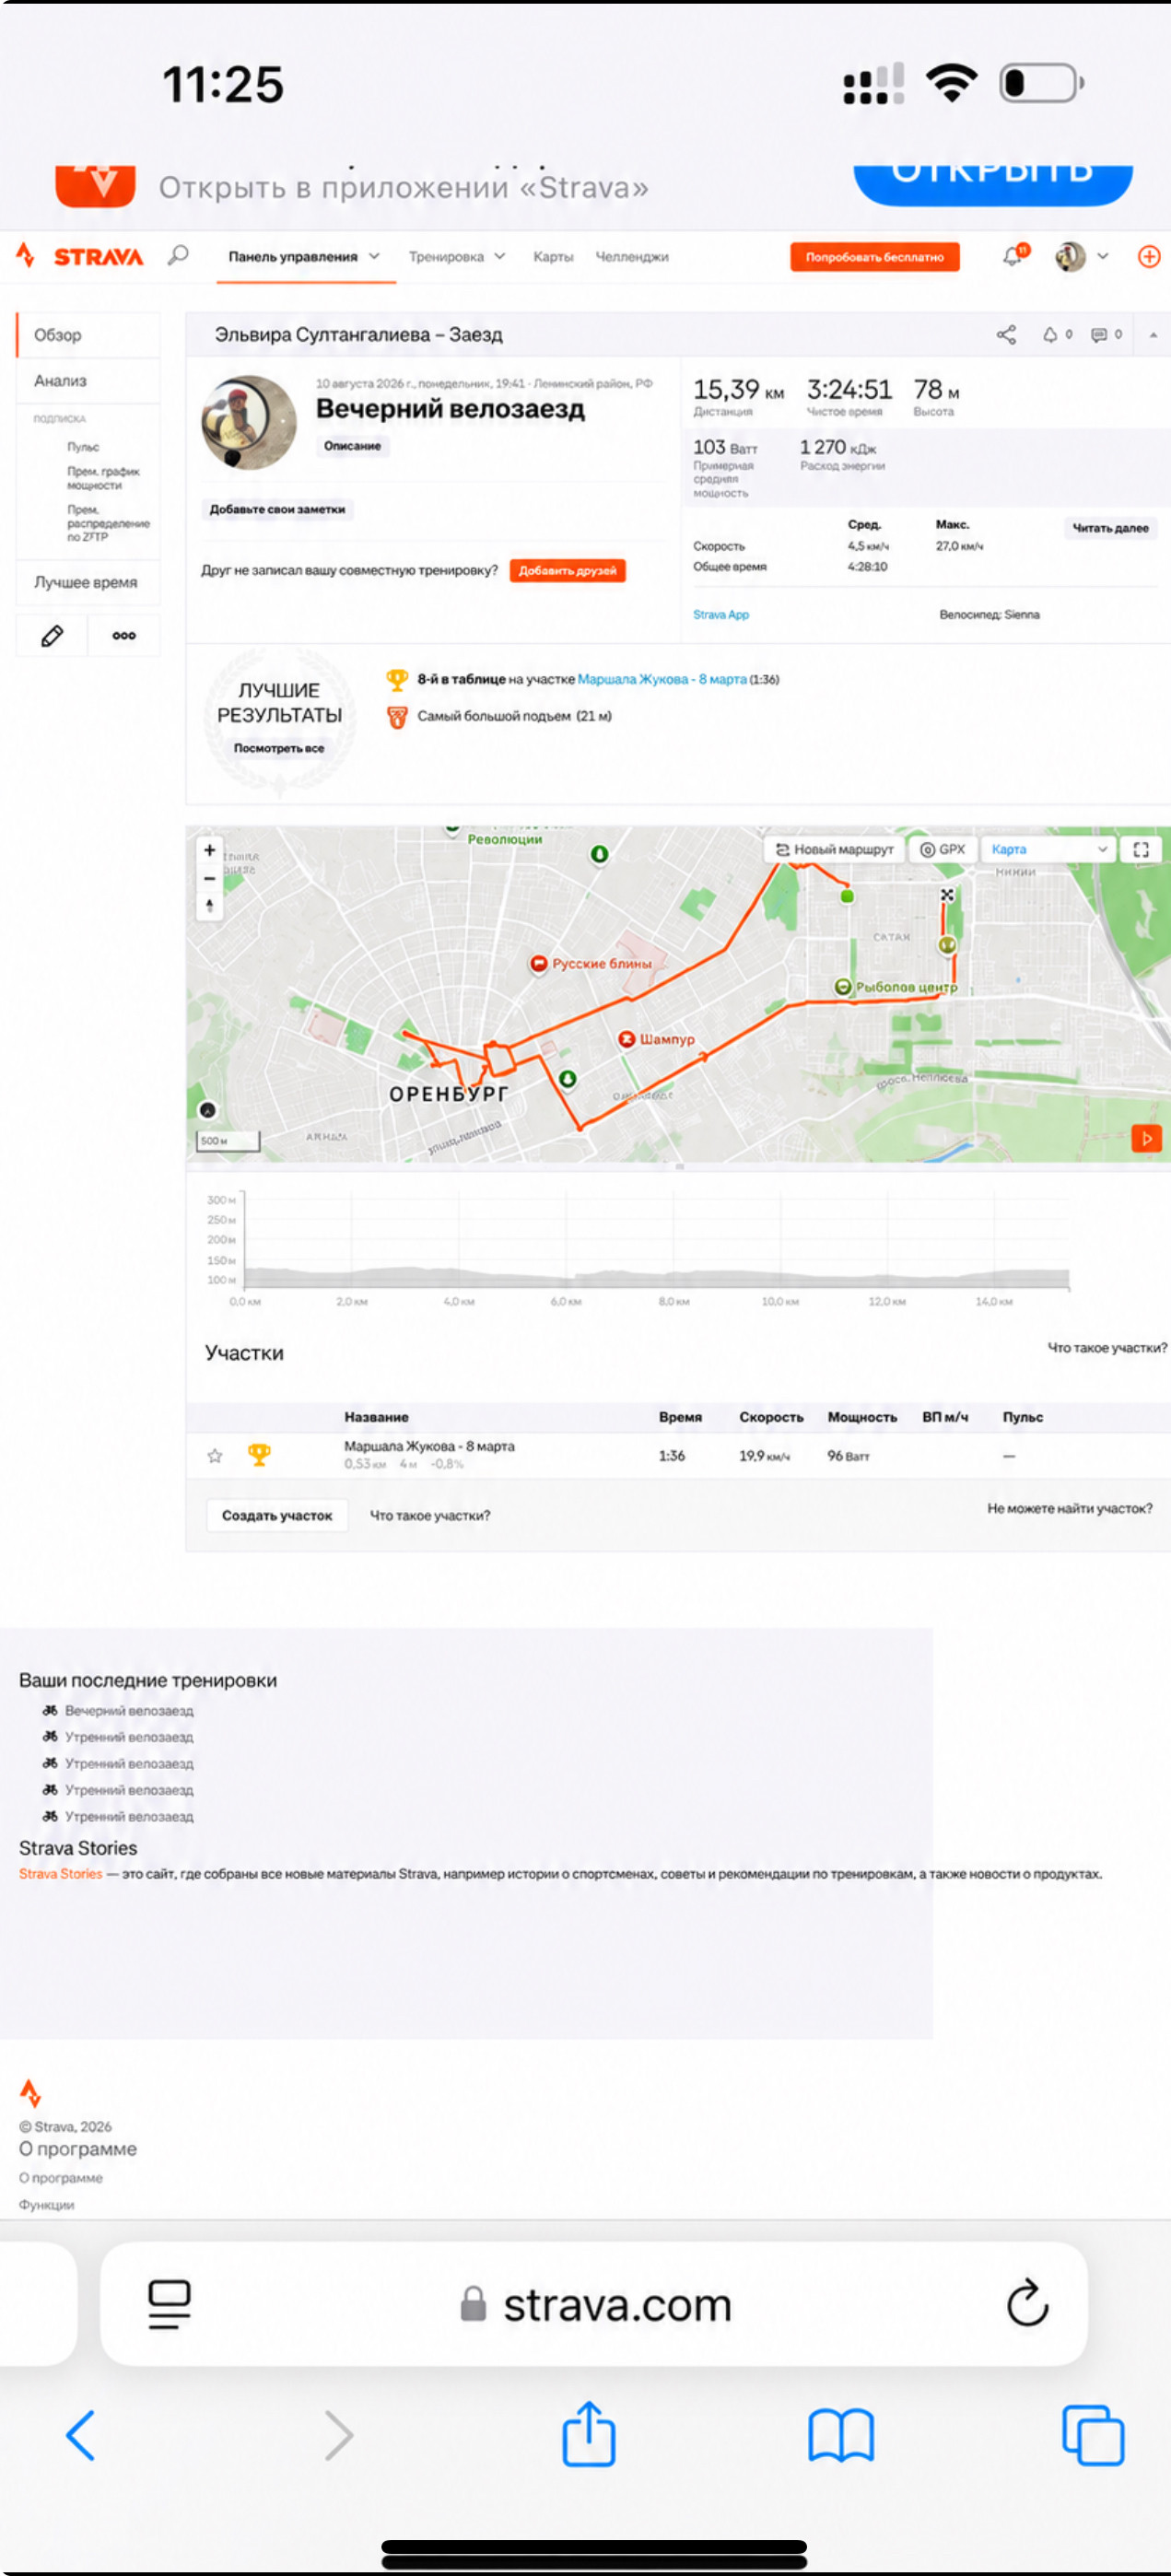Star the Маршала Жукова segment
Image resolution: width=1171 pixels, height=2576 pixels.
pyautogui.click(x=214, y=1455)
